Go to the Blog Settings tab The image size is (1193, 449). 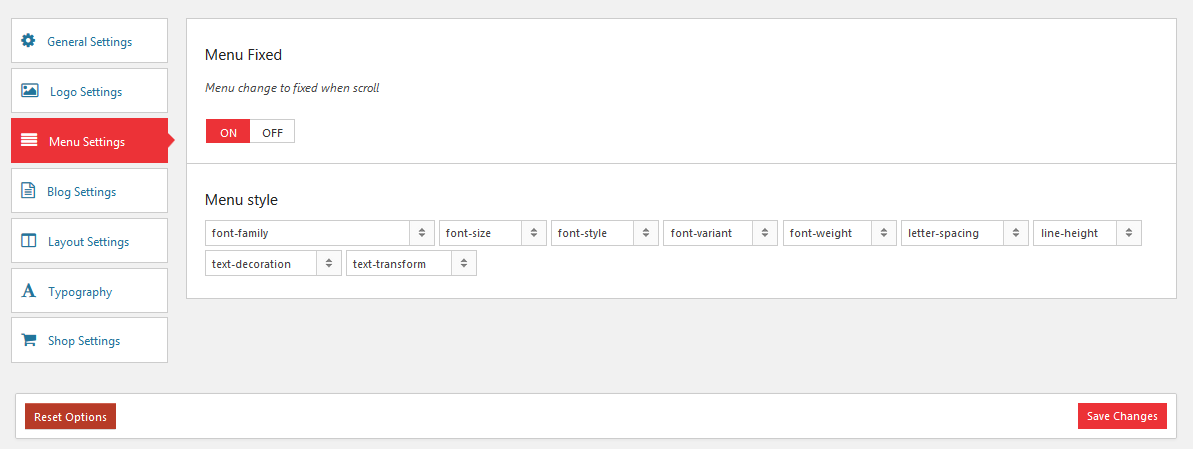(89, 190)
